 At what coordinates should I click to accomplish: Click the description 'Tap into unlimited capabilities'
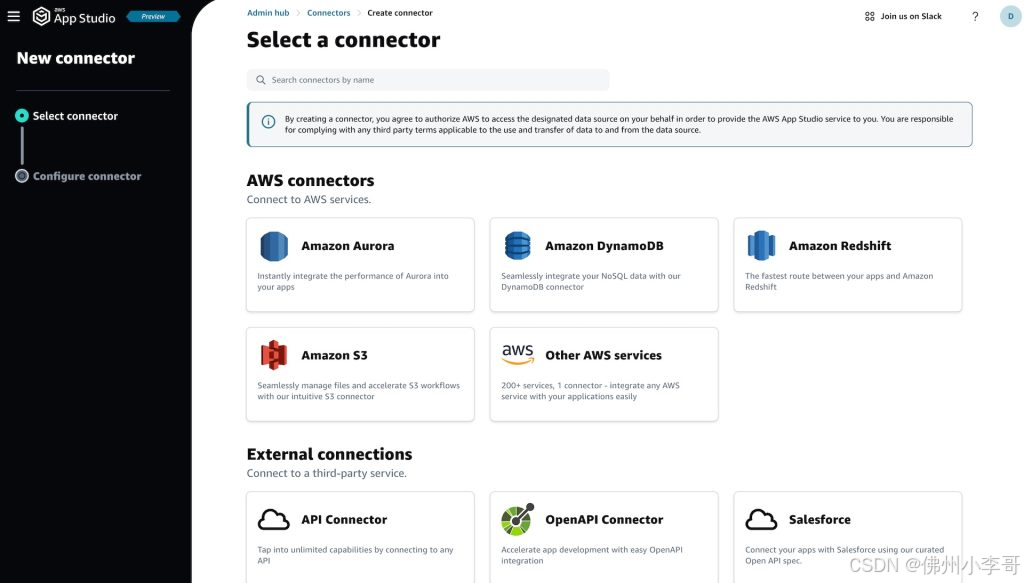click(x=355, y=555)
